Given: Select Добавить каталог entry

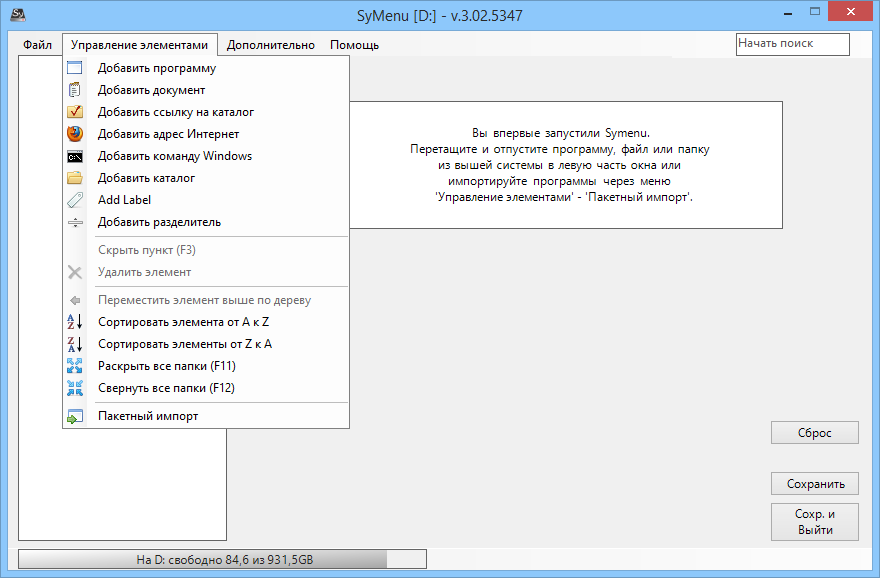Looking at the screenshot, I should (206, 178).
